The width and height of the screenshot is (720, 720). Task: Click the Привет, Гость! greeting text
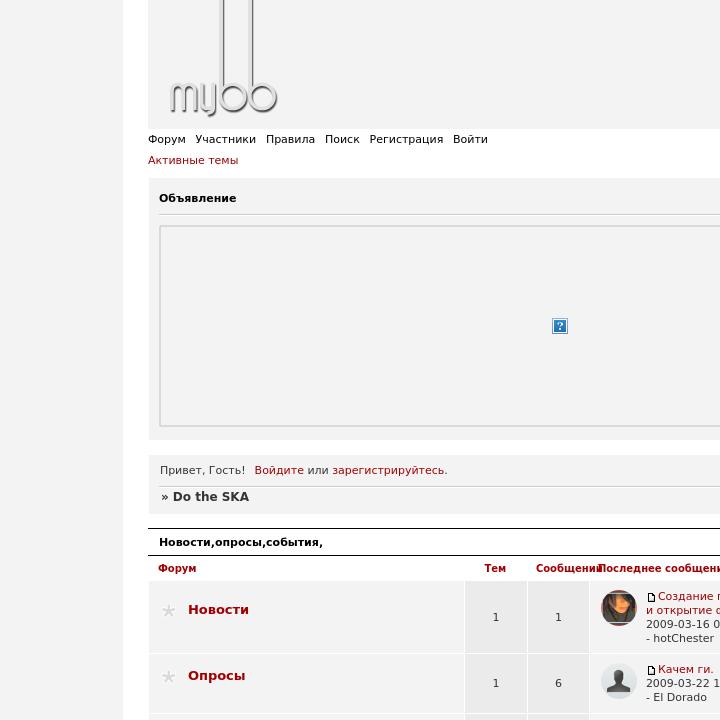tap(202, 470)
